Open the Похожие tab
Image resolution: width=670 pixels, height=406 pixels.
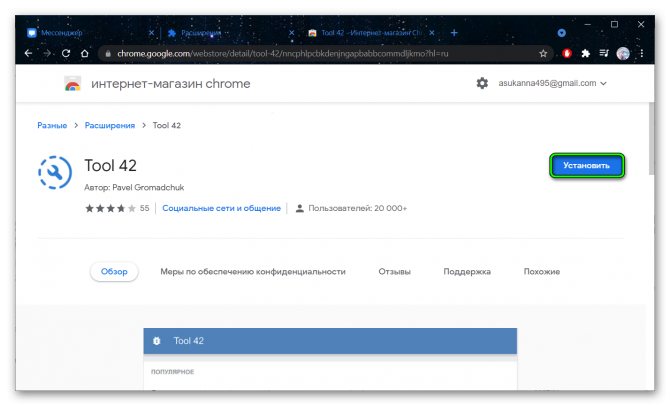(x=542, y=271)
